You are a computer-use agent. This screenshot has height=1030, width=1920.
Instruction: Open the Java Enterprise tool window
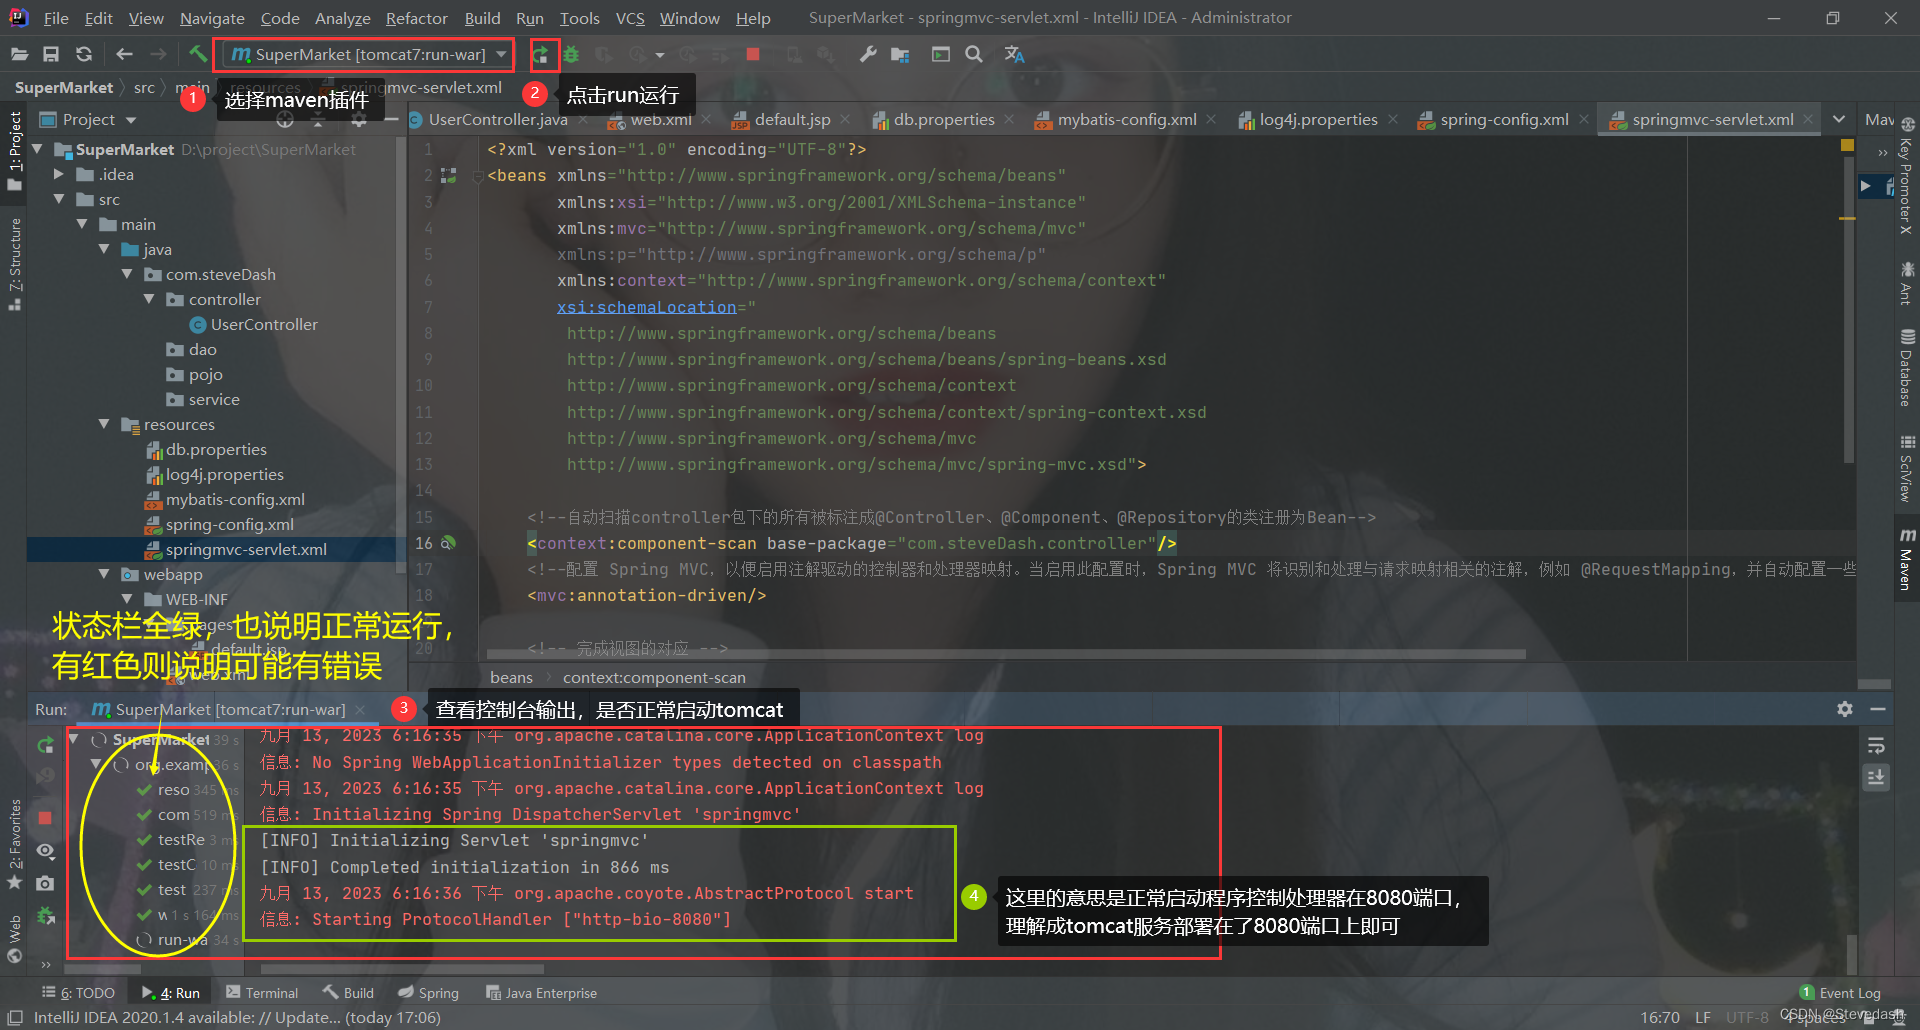click(x=541, y=993)
